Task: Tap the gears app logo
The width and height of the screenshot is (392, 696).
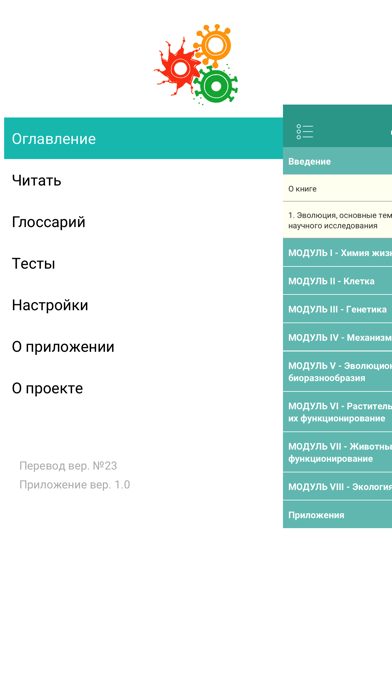Action: click(196, 64)
